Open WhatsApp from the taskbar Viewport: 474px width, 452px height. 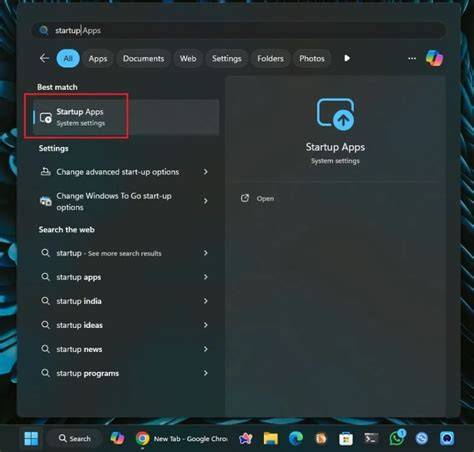[396, 438]
